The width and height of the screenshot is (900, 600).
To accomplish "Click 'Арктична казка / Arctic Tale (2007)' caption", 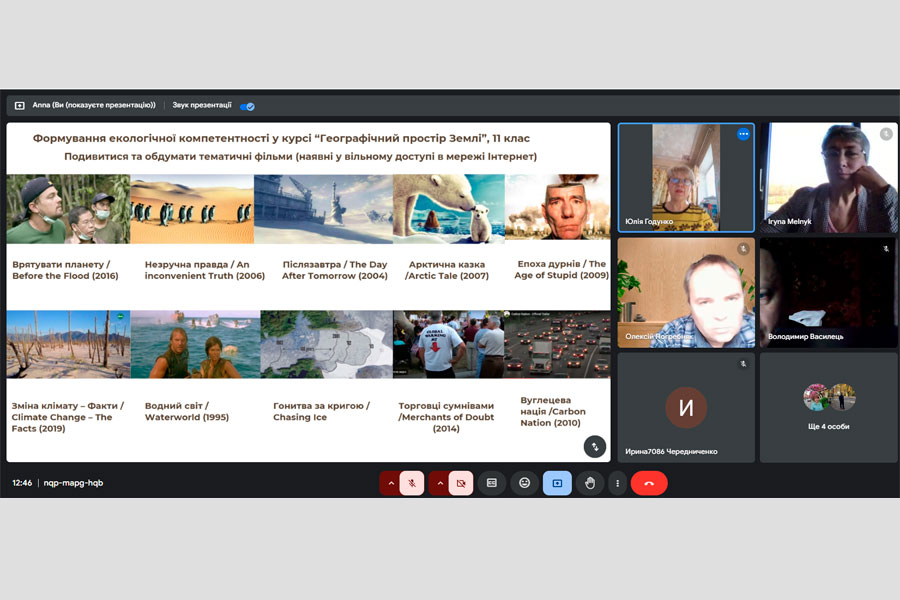I will point(447,270).
